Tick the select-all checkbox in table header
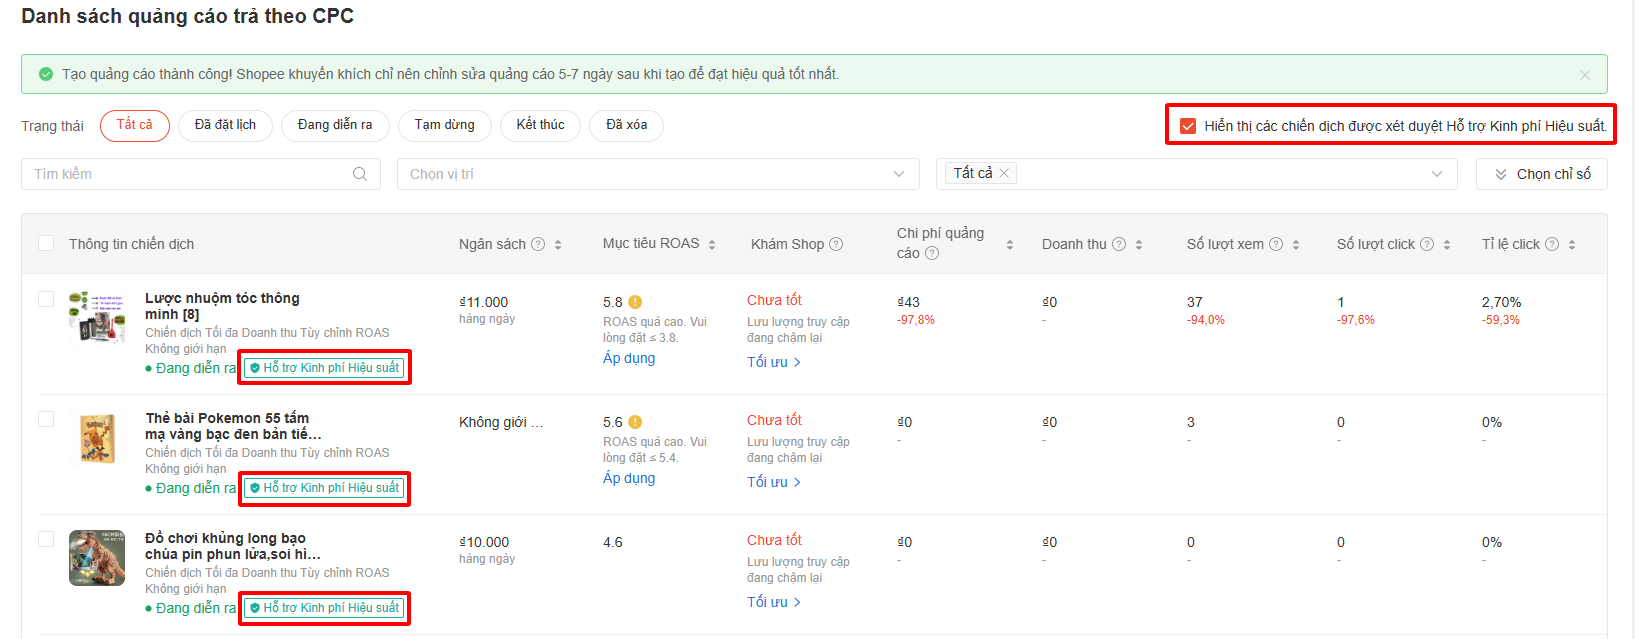 (46, 243)
